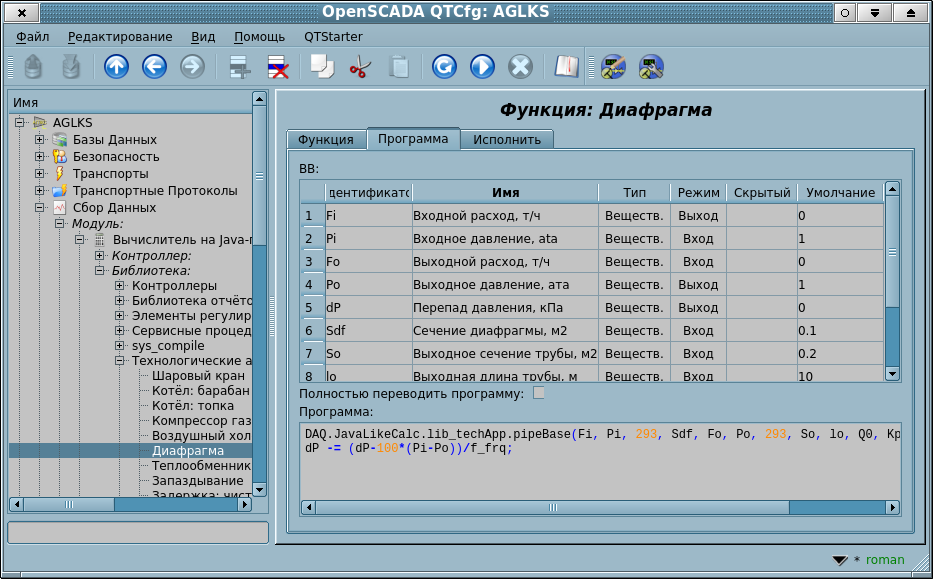This screenshot has height=579, width=933.
Task: Click the scissors cut icon
Action: click(360, 67)
